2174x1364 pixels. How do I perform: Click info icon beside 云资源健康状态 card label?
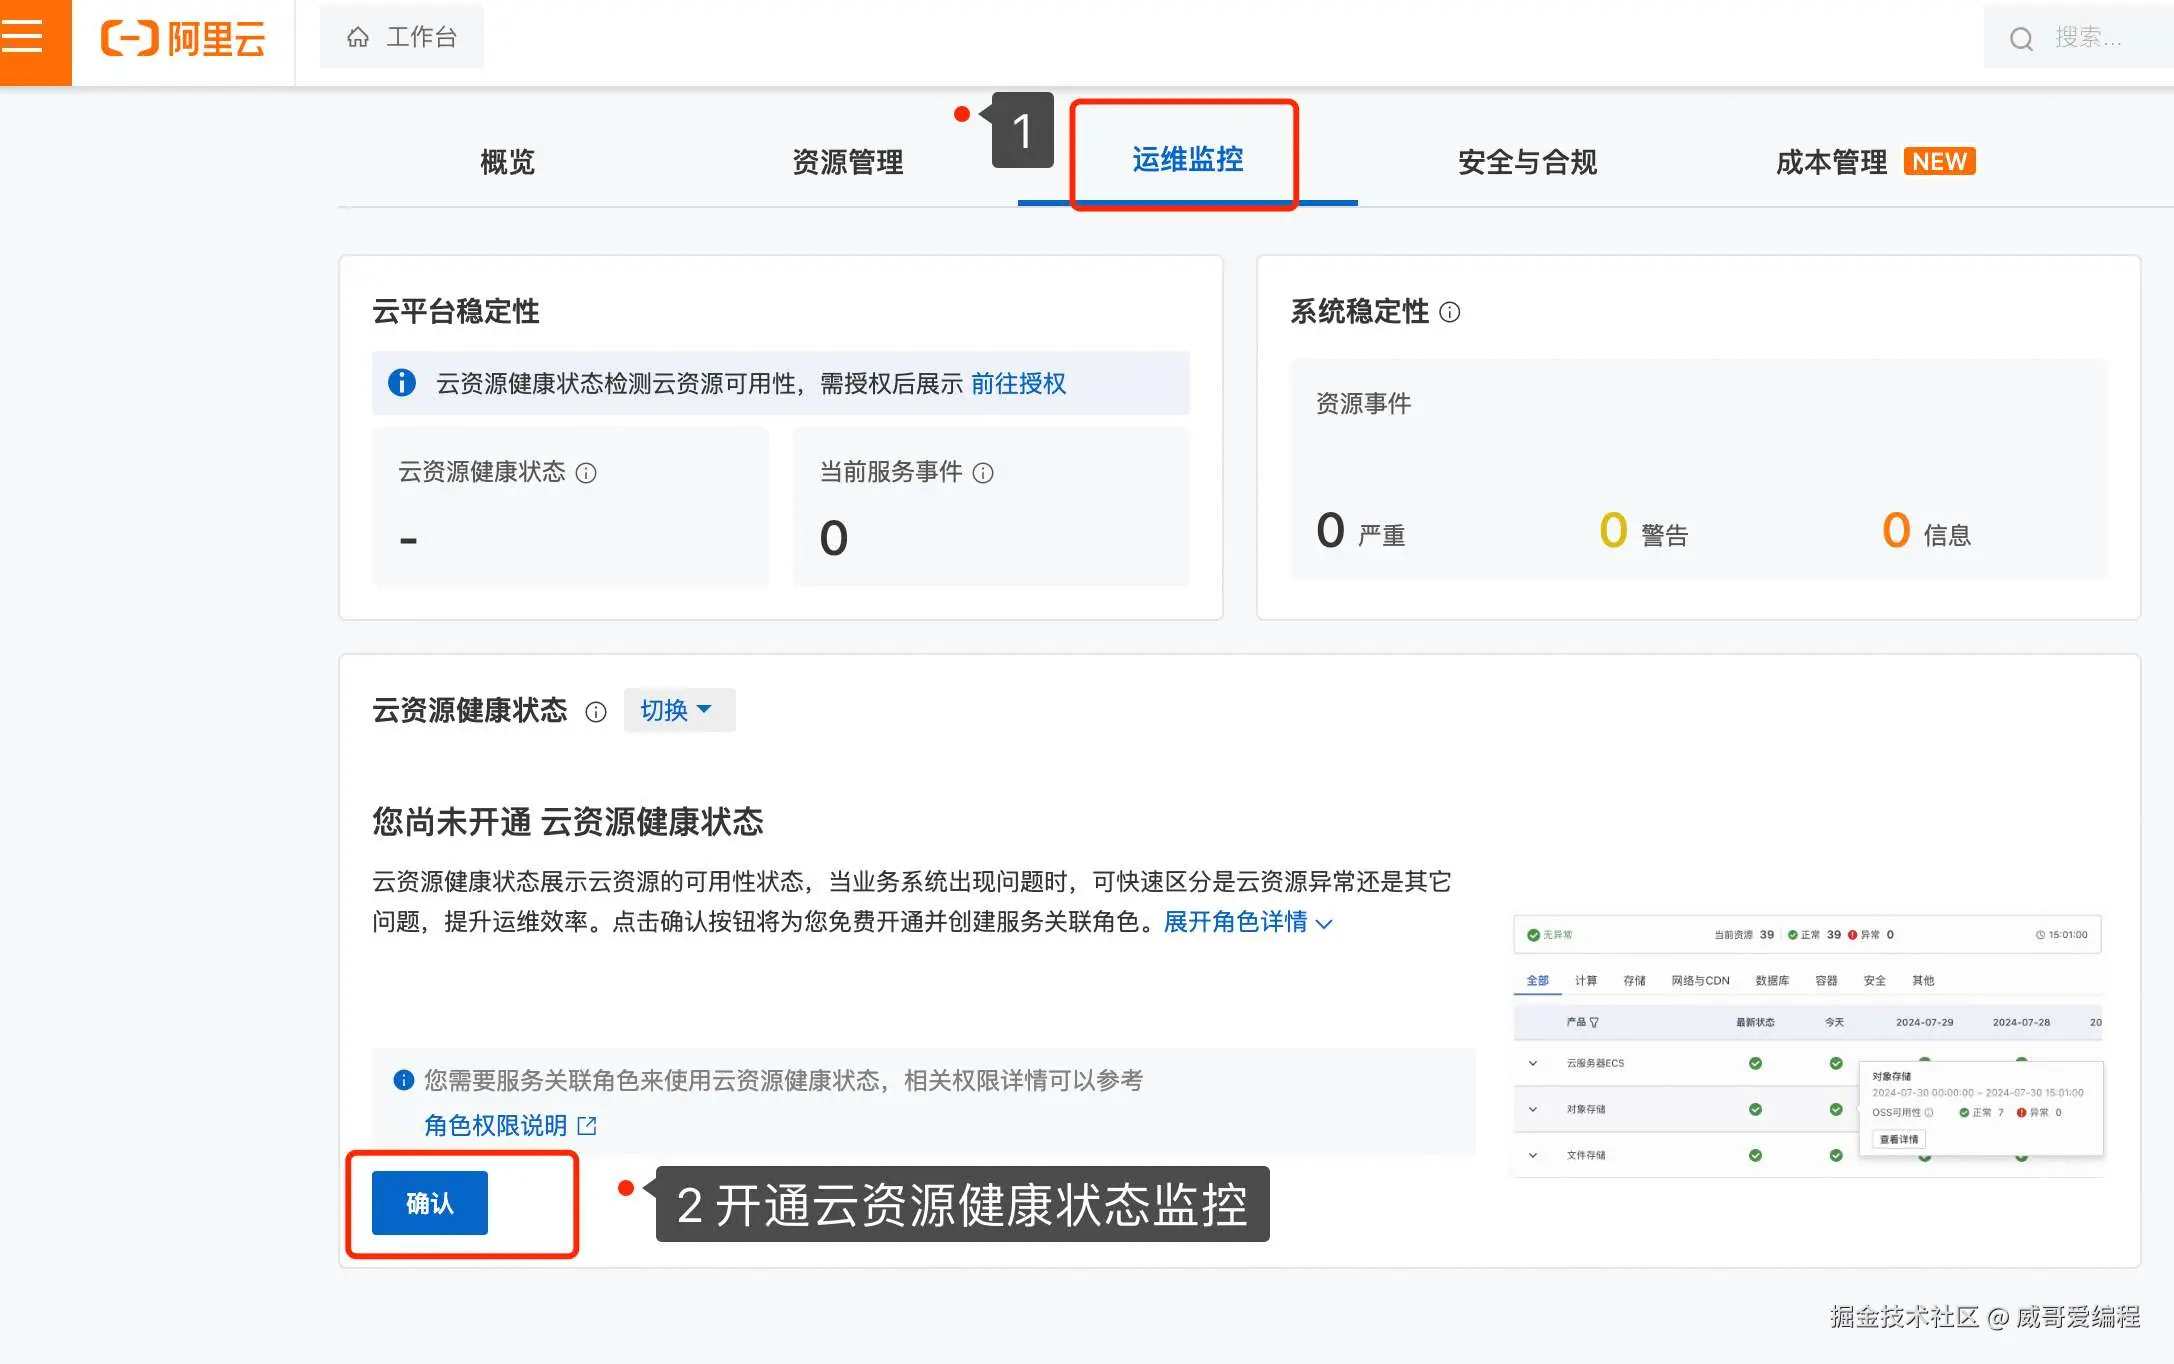(x=586, y=473)
